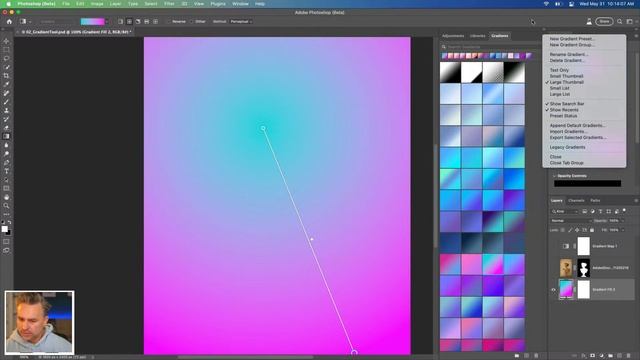Viewport: 640px width, 360px height.
Task: Click the Search Gradients input field
Action: [x=490, y=47]
